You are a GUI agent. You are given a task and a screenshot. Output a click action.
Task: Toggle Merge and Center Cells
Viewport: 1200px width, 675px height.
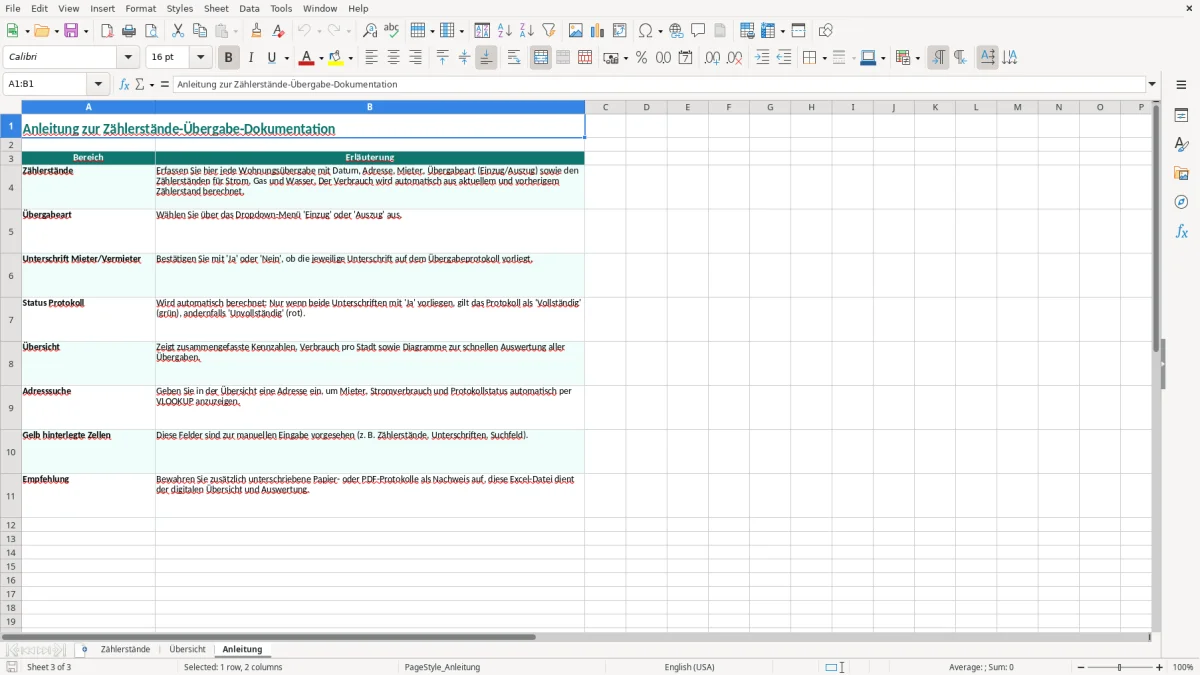[x=541, y=58]
